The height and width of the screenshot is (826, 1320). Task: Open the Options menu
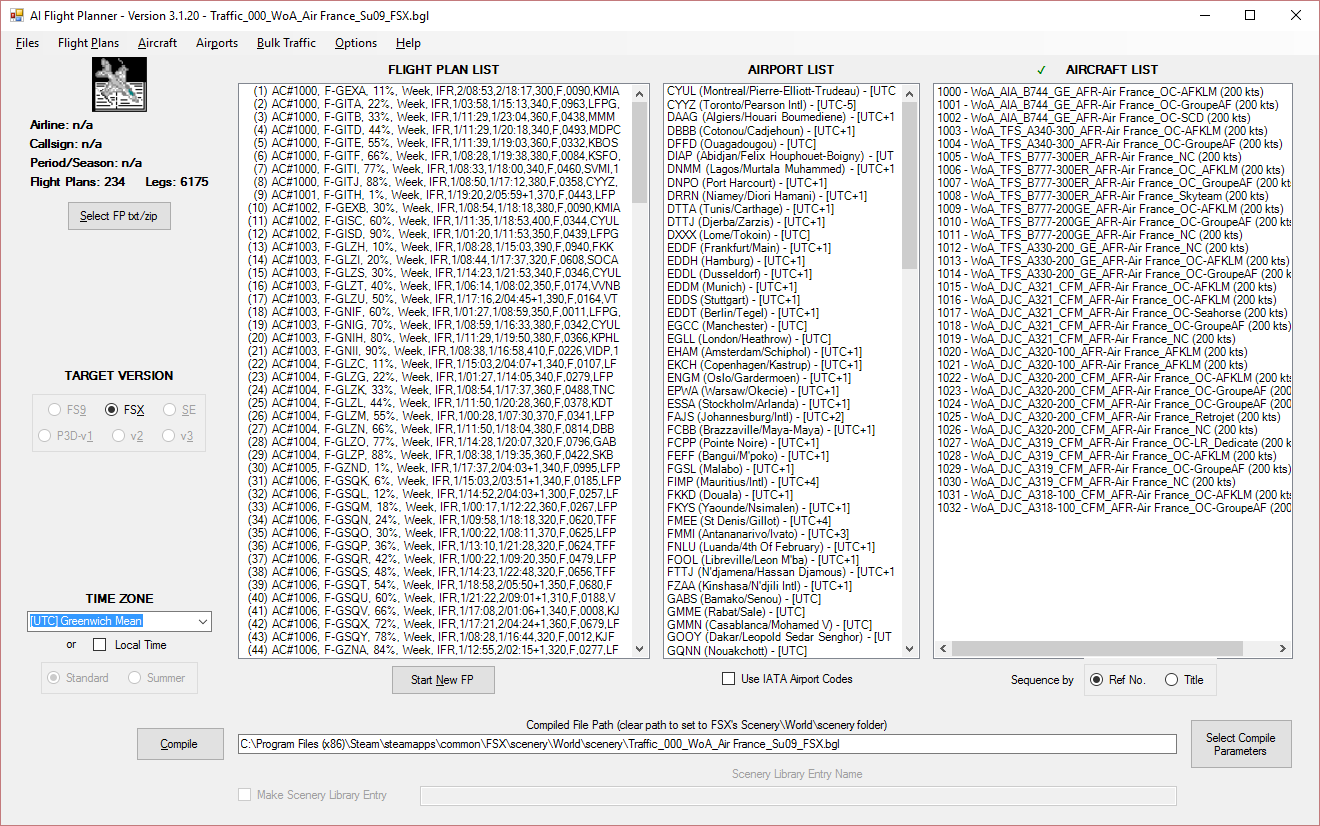[x=356, y=43]
